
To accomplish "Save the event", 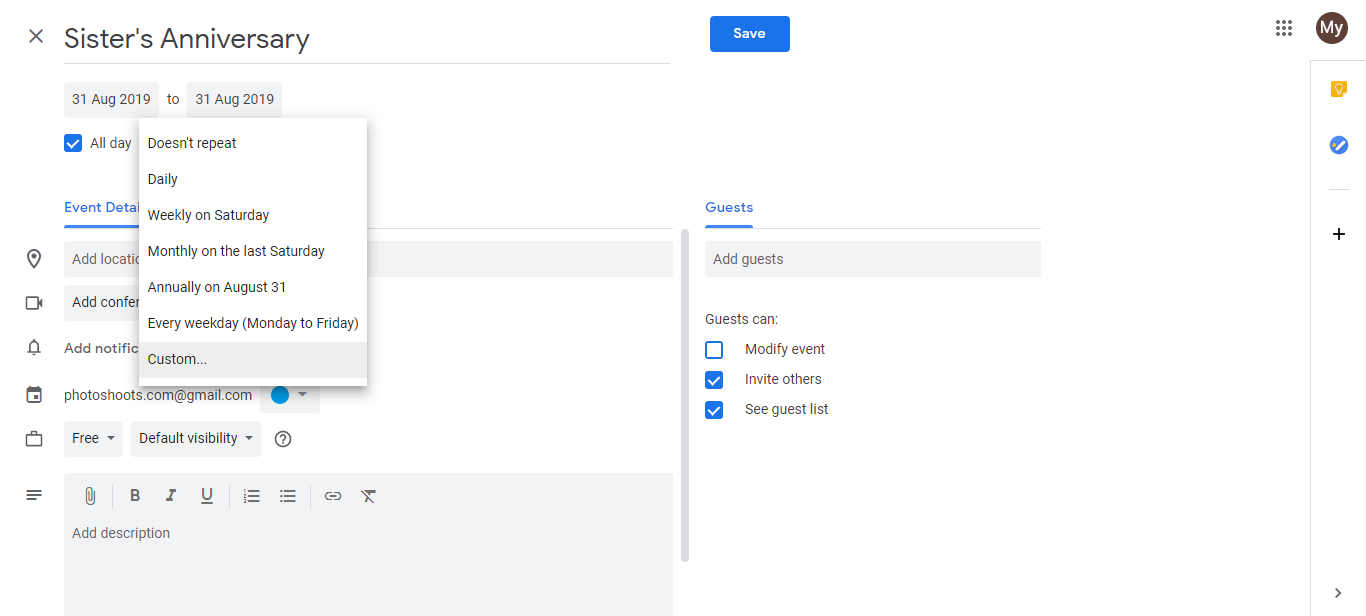I will [x=750, y=34].
